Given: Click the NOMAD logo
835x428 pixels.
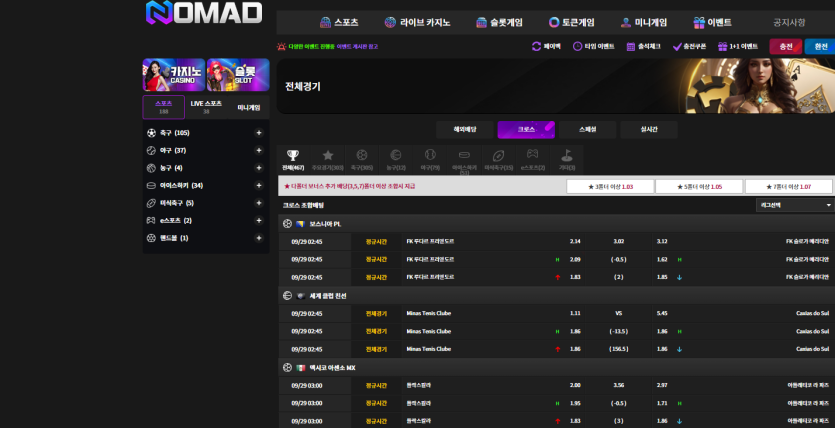Looking at the screenshot, I should (204, 14).
